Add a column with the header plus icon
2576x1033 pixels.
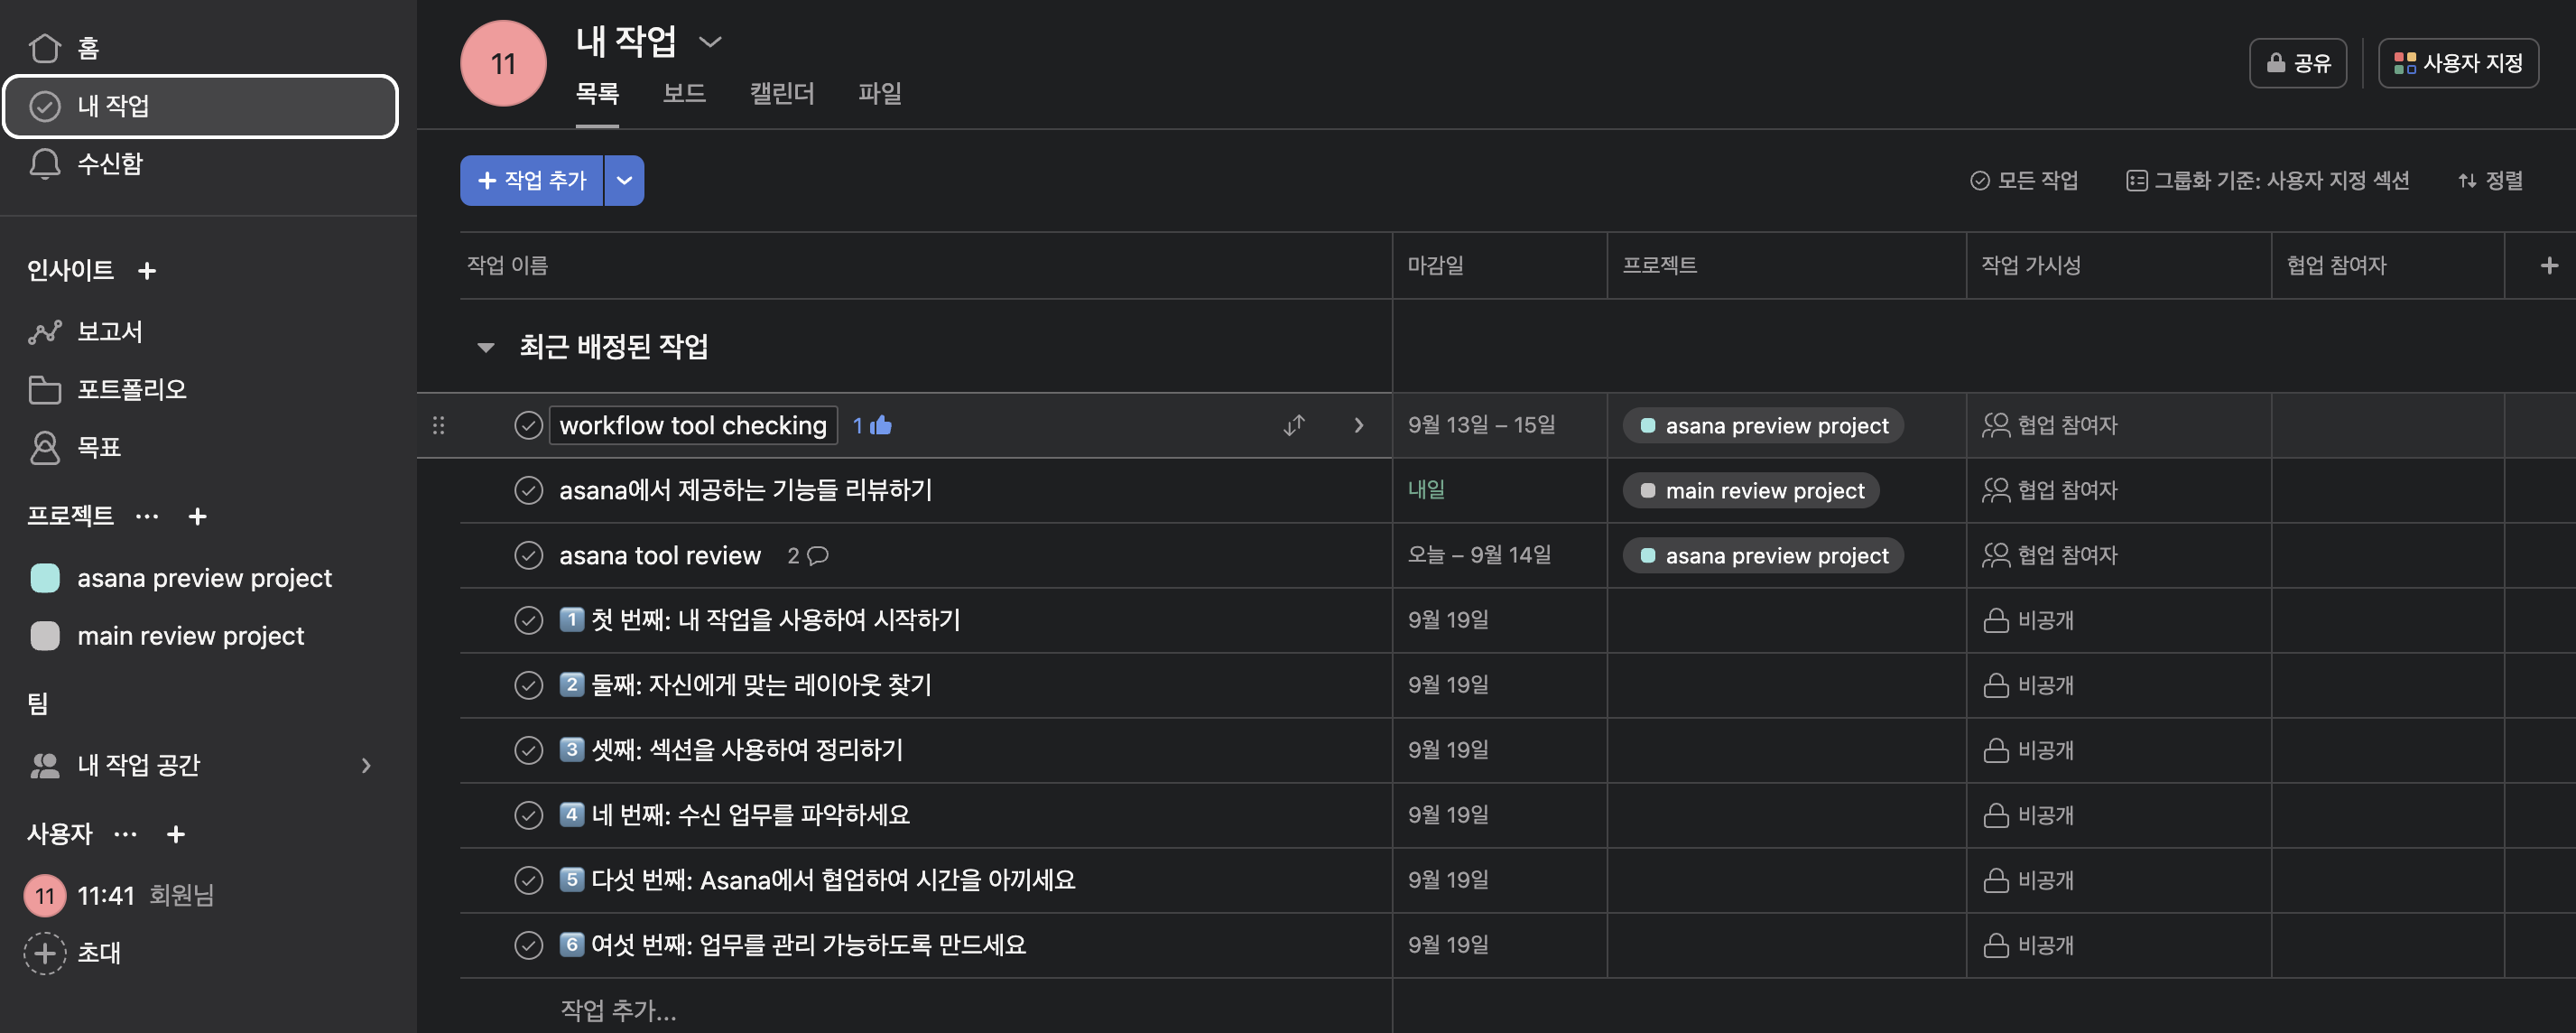click(x=2549, y=265)
